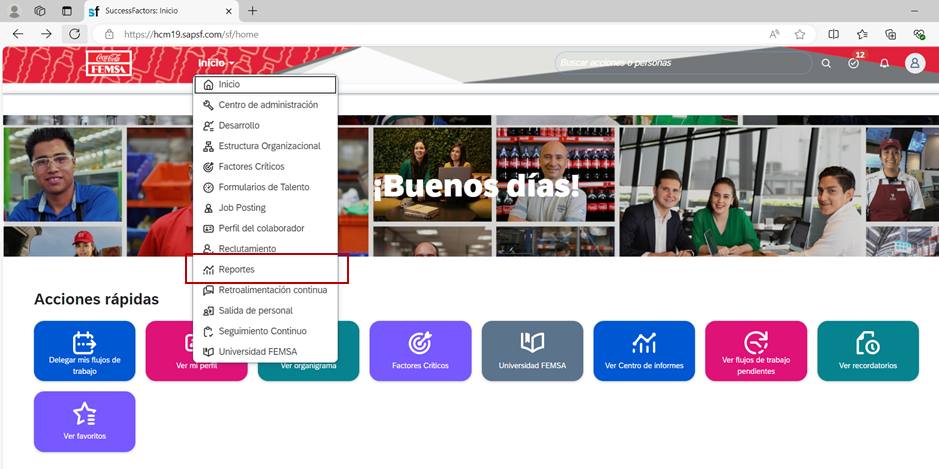Open Universidad FEMSA menu entry
Image resolution: width=939 pixels, height=469 pixels.
coord(257,352)
